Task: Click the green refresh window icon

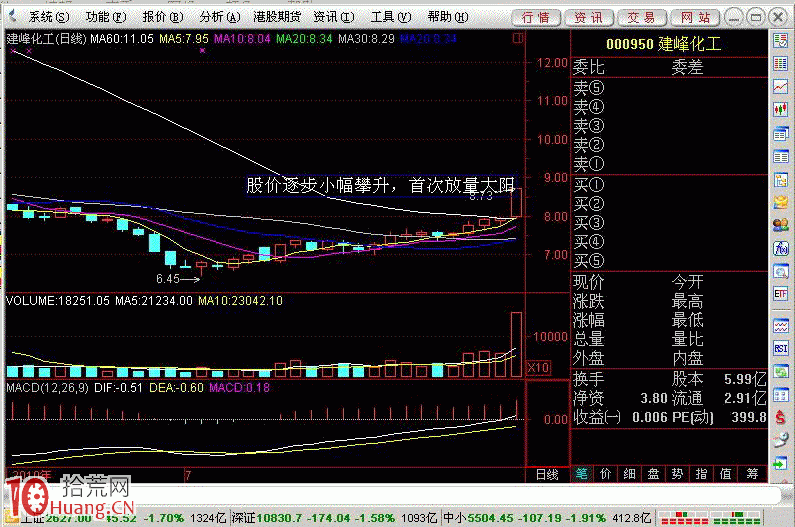Action: [781, 371]
